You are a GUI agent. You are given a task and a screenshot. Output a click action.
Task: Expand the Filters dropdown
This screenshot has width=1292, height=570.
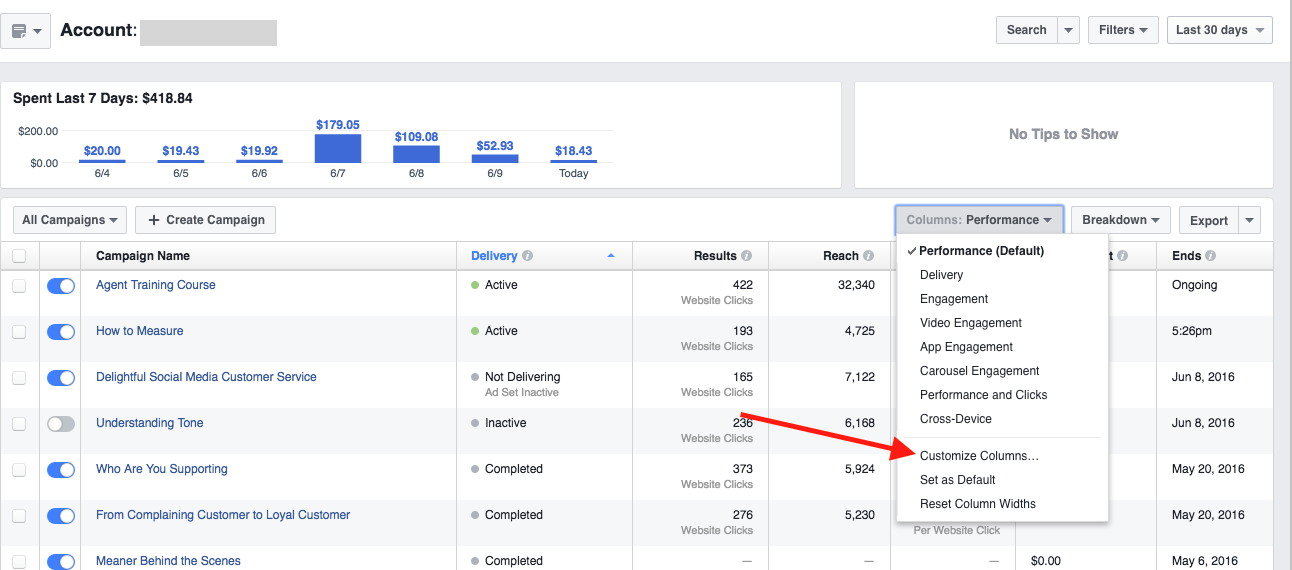click(x=1123, y=30)
